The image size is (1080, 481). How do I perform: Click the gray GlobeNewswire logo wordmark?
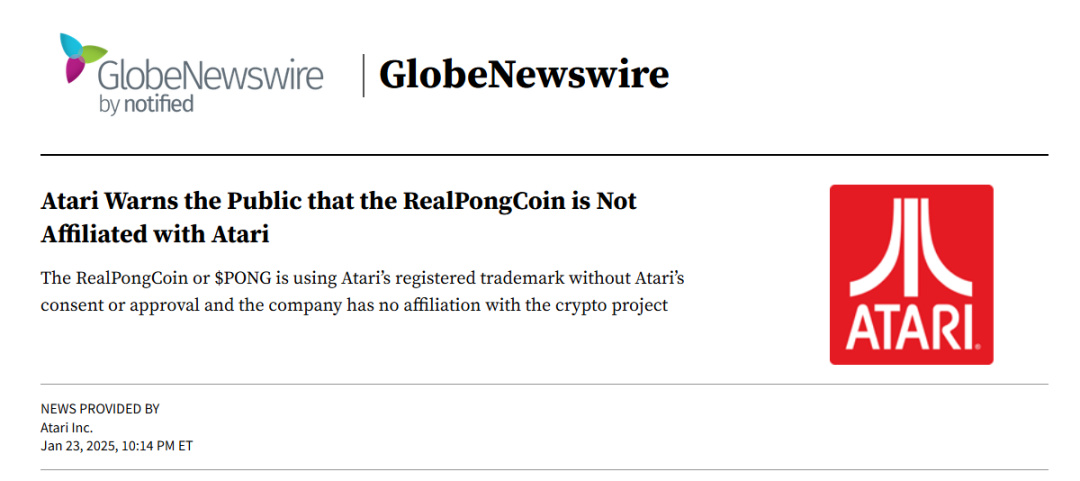pyautogui.click(x=210, y=77)
